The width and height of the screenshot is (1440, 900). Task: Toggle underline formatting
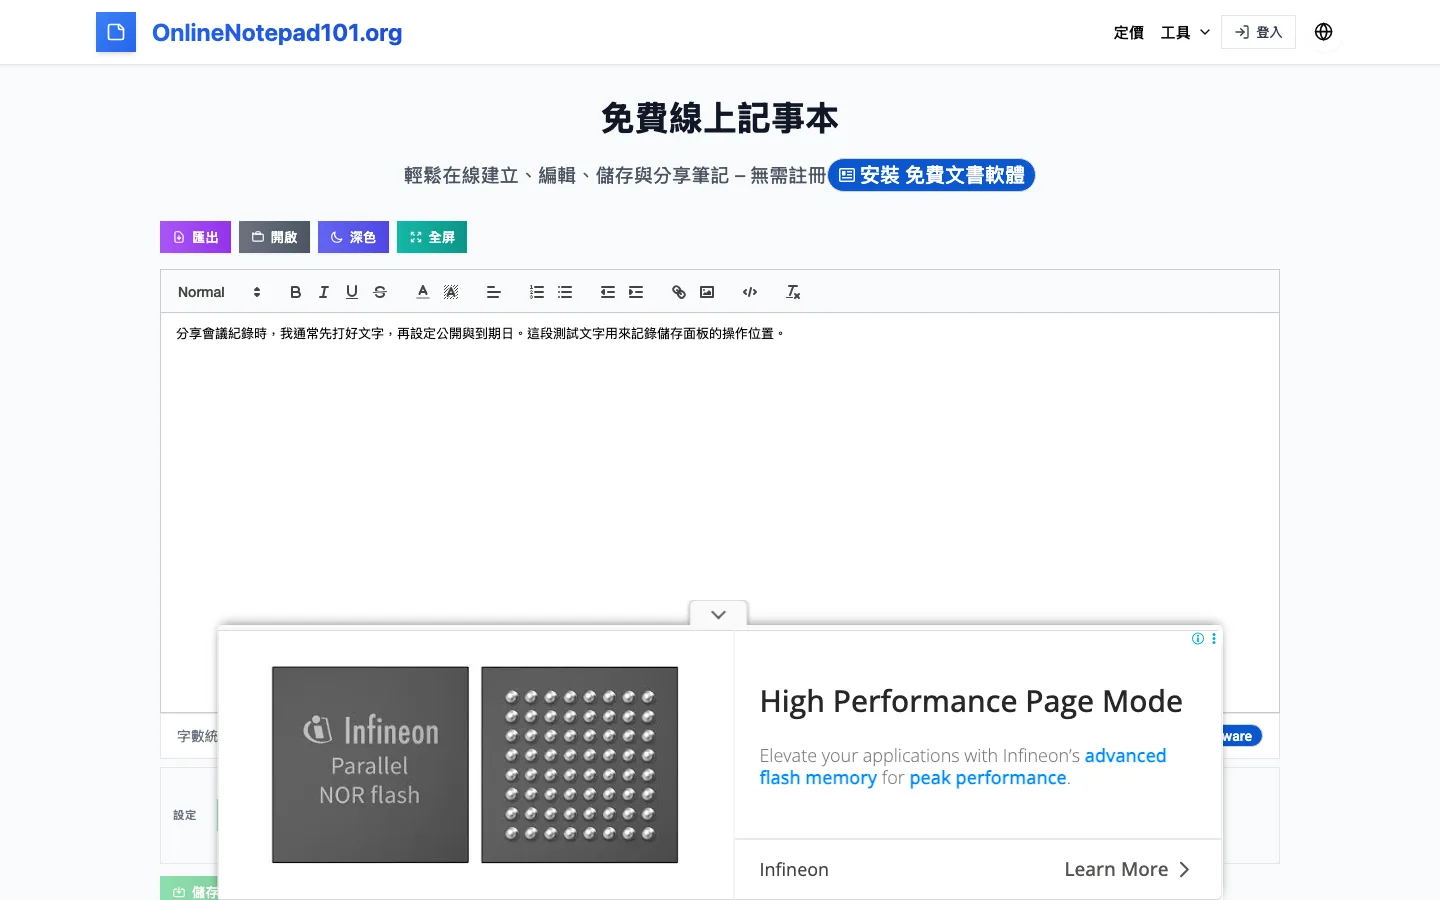(351, 292)
